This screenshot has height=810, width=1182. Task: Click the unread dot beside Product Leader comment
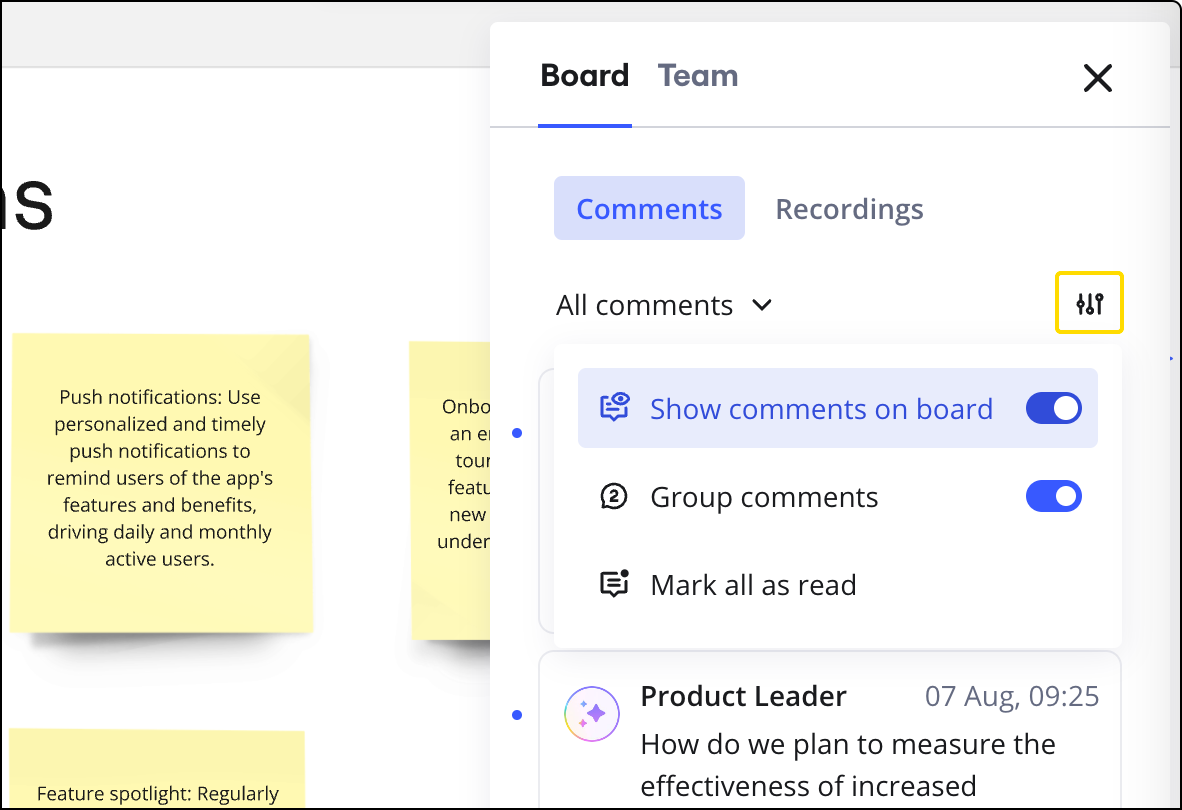tap(517, 715)
